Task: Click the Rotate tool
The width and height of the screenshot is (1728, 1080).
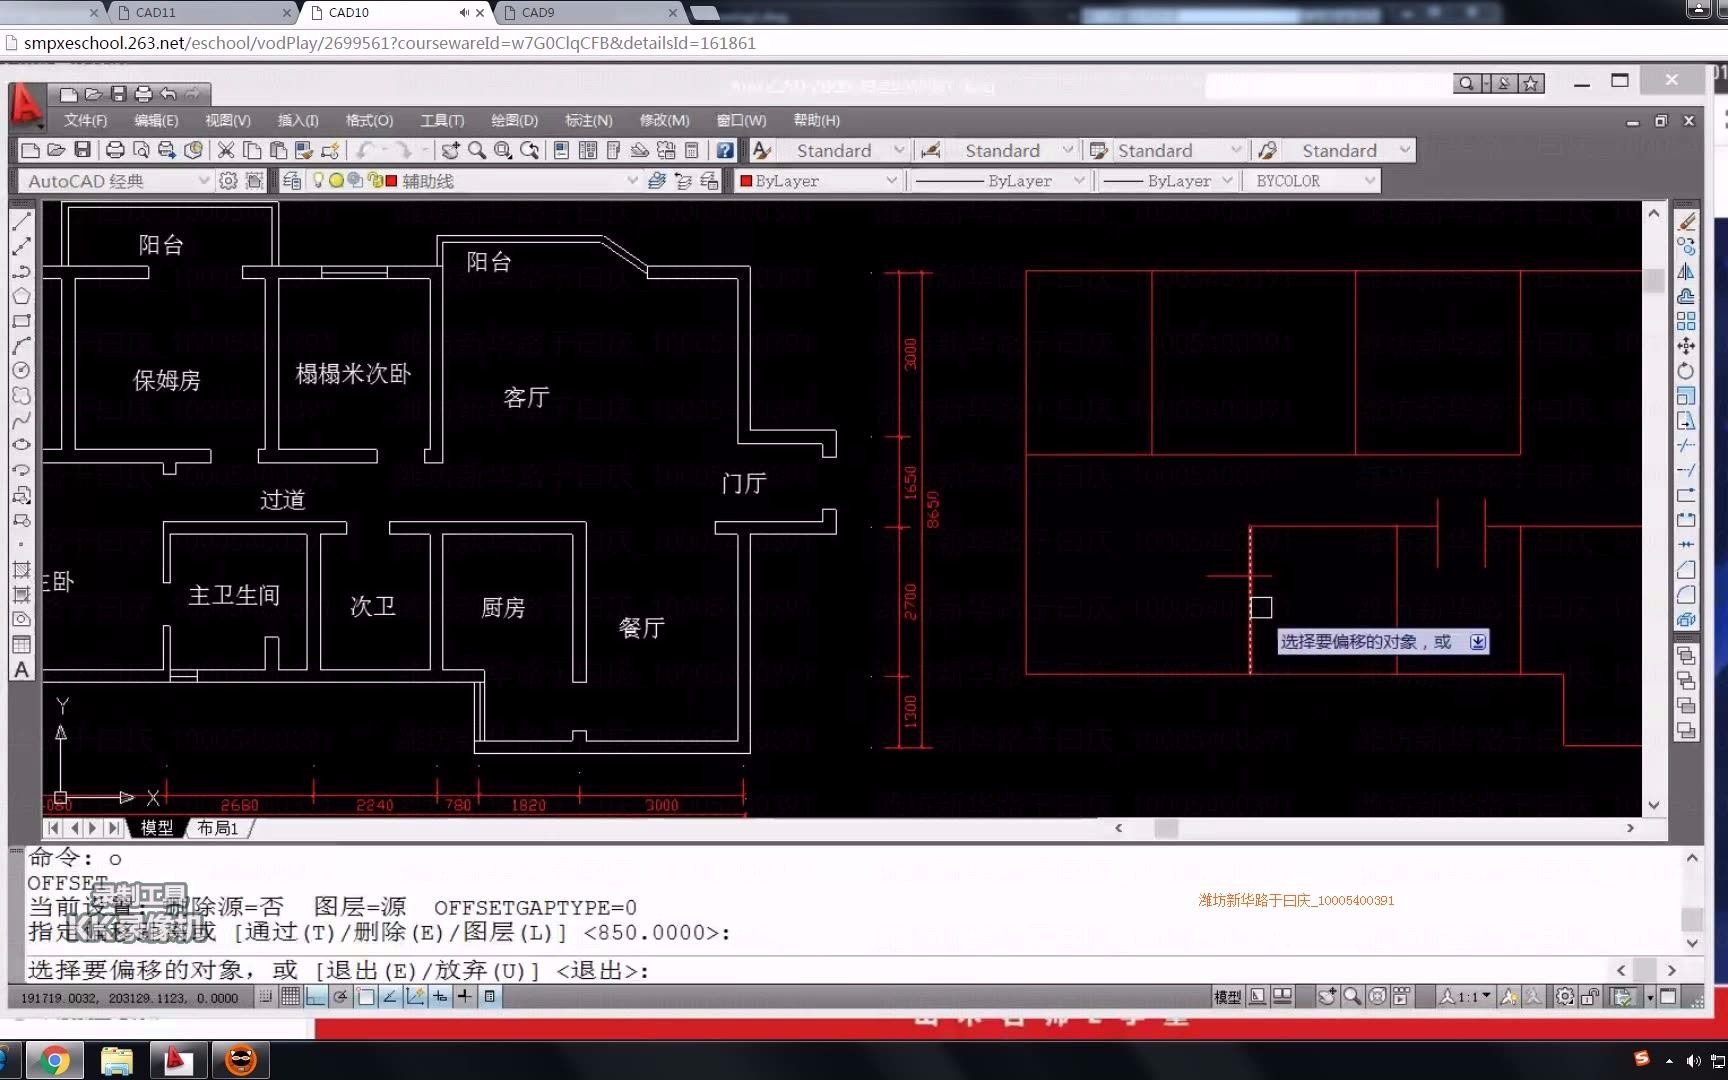Action: 1686,371
